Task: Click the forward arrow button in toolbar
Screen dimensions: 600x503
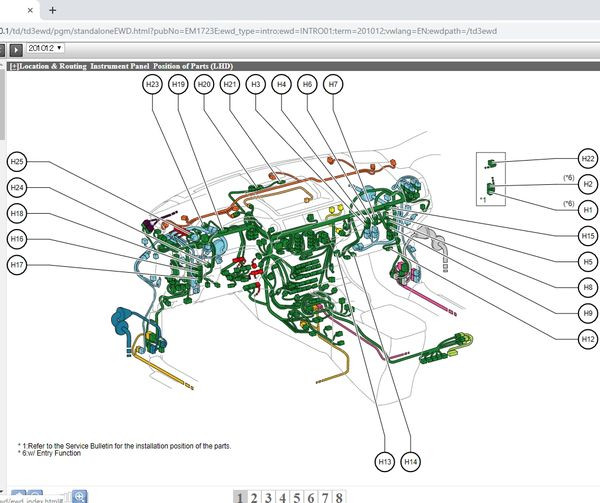Action: 16,48
